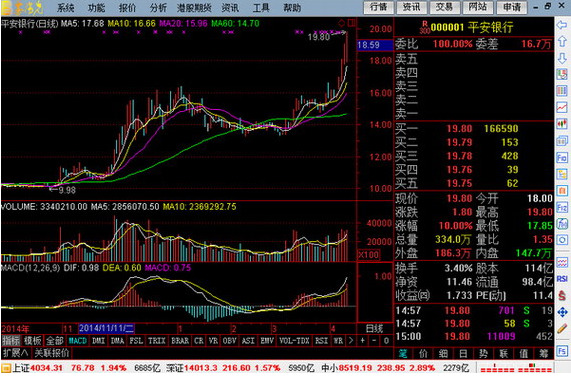Viewport: 571px width, 377px height.
Task: Click the 资讯 button at top right
Action: click(x=412, y=7)
